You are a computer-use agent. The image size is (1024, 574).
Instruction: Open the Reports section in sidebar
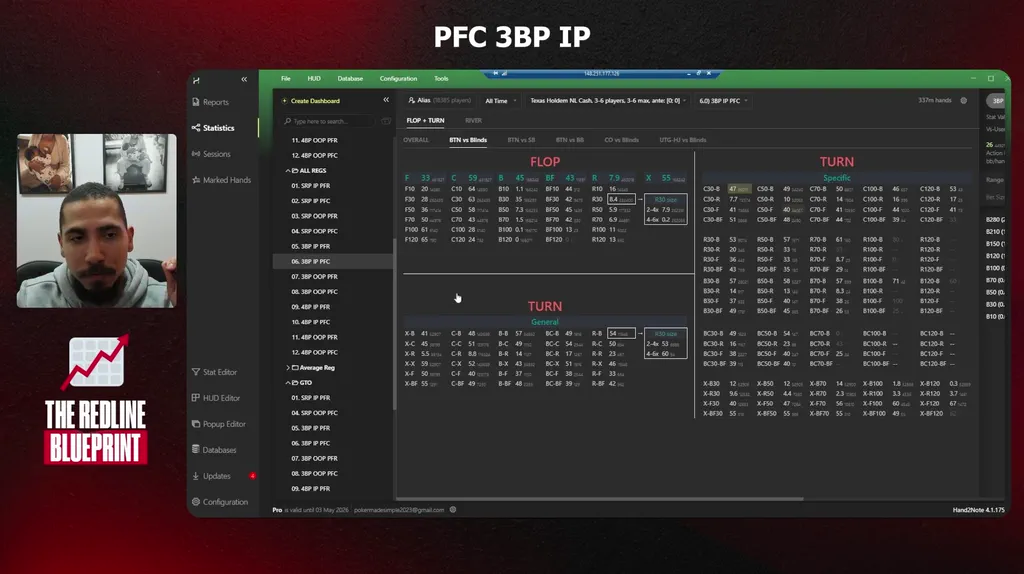pyautogui.click(x=211, y=102)
